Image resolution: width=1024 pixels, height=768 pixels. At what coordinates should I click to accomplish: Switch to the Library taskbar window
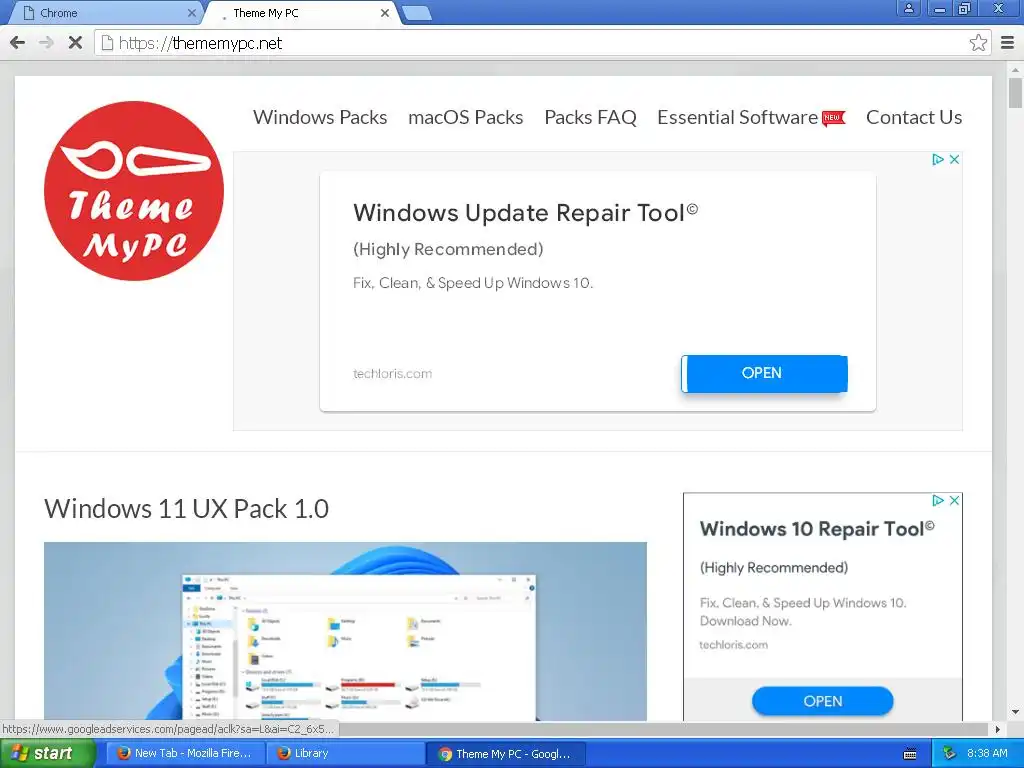[x=346, y=754]
